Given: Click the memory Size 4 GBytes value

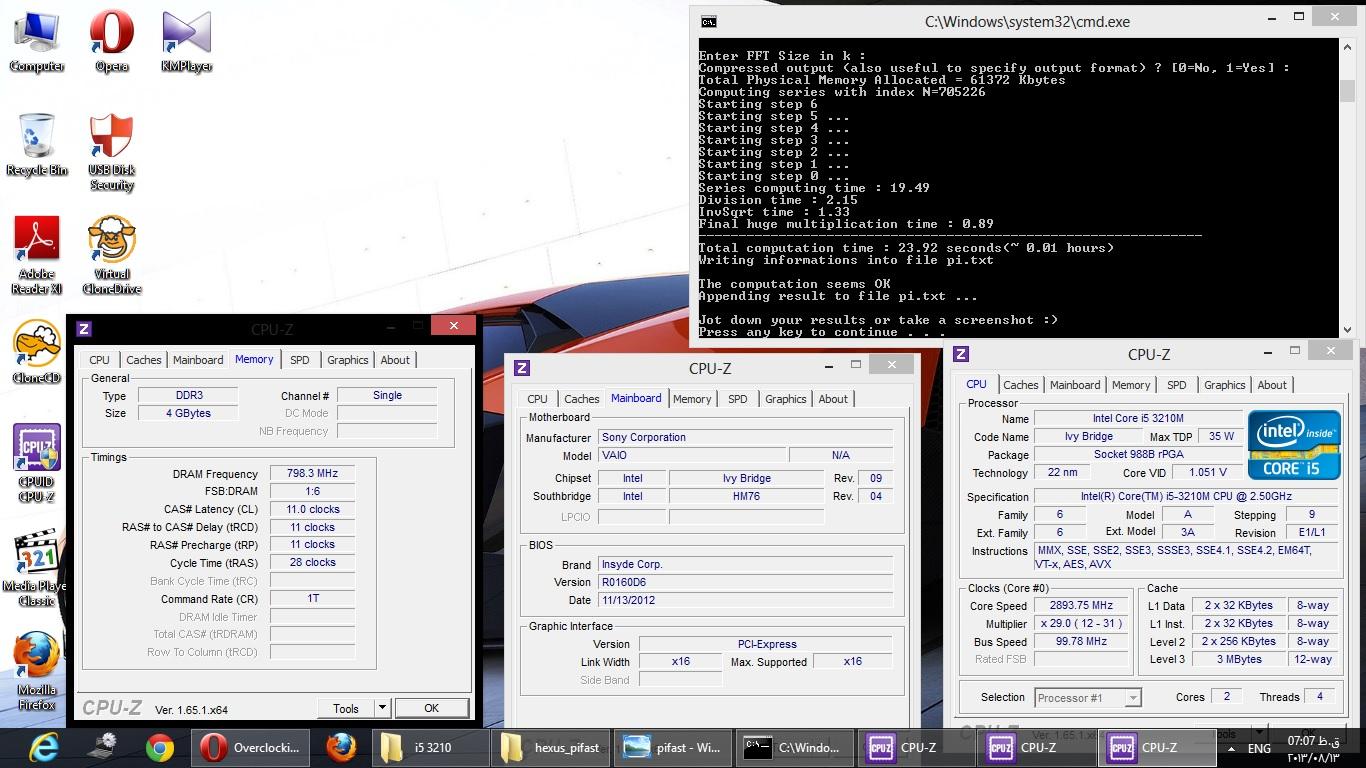Looking at the screenshot, I should [x=188, y=413].
